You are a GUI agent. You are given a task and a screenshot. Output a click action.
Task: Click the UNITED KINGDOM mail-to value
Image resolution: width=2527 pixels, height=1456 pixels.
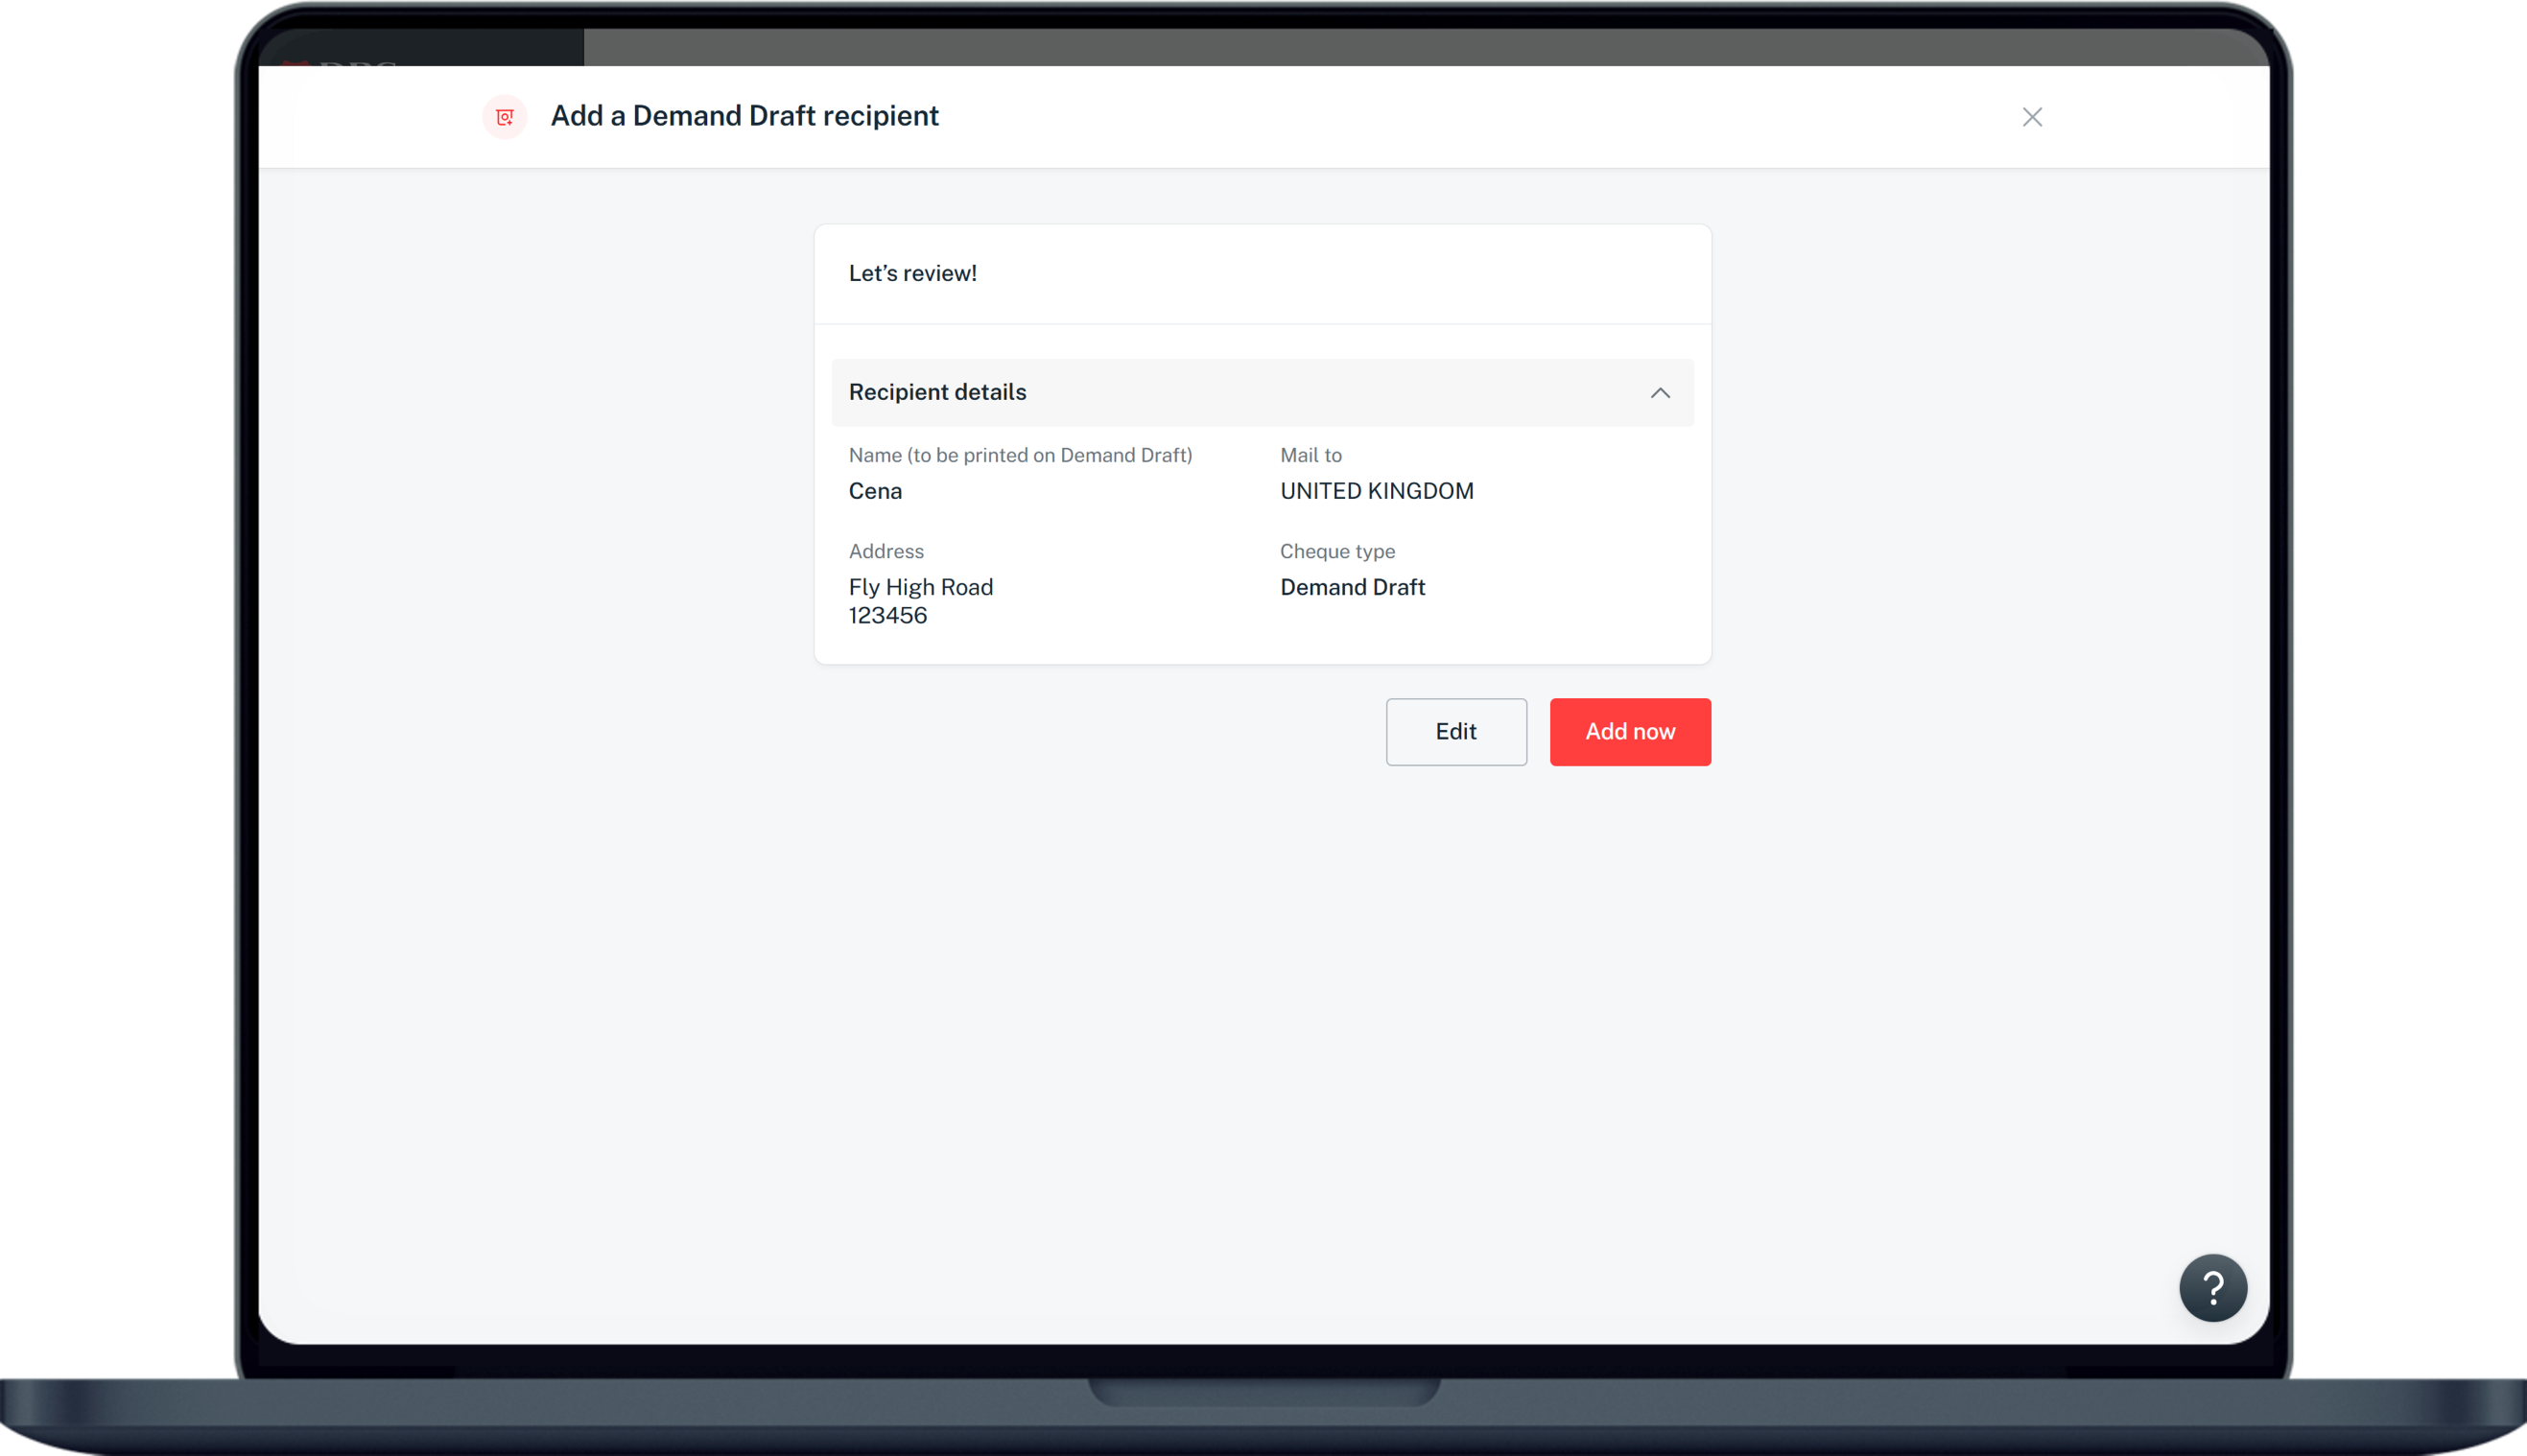tap(1376, 491)
